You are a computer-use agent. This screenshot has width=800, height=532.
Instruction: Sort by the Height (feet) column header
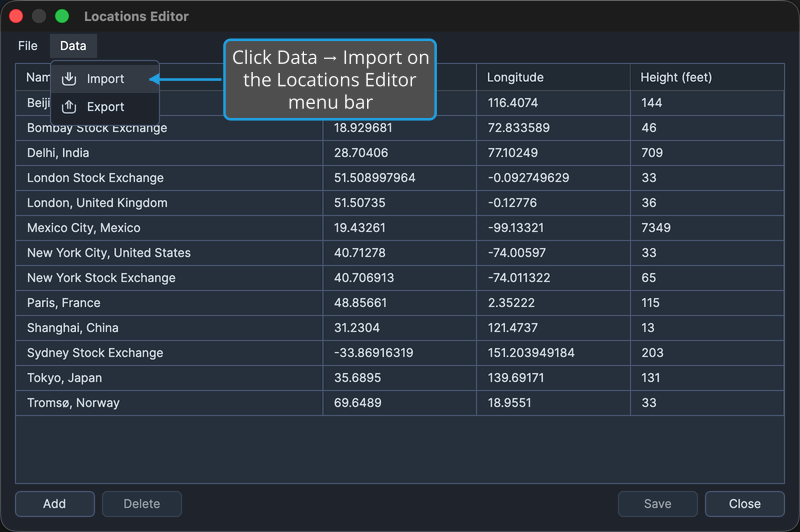click(x=707, y=78)
